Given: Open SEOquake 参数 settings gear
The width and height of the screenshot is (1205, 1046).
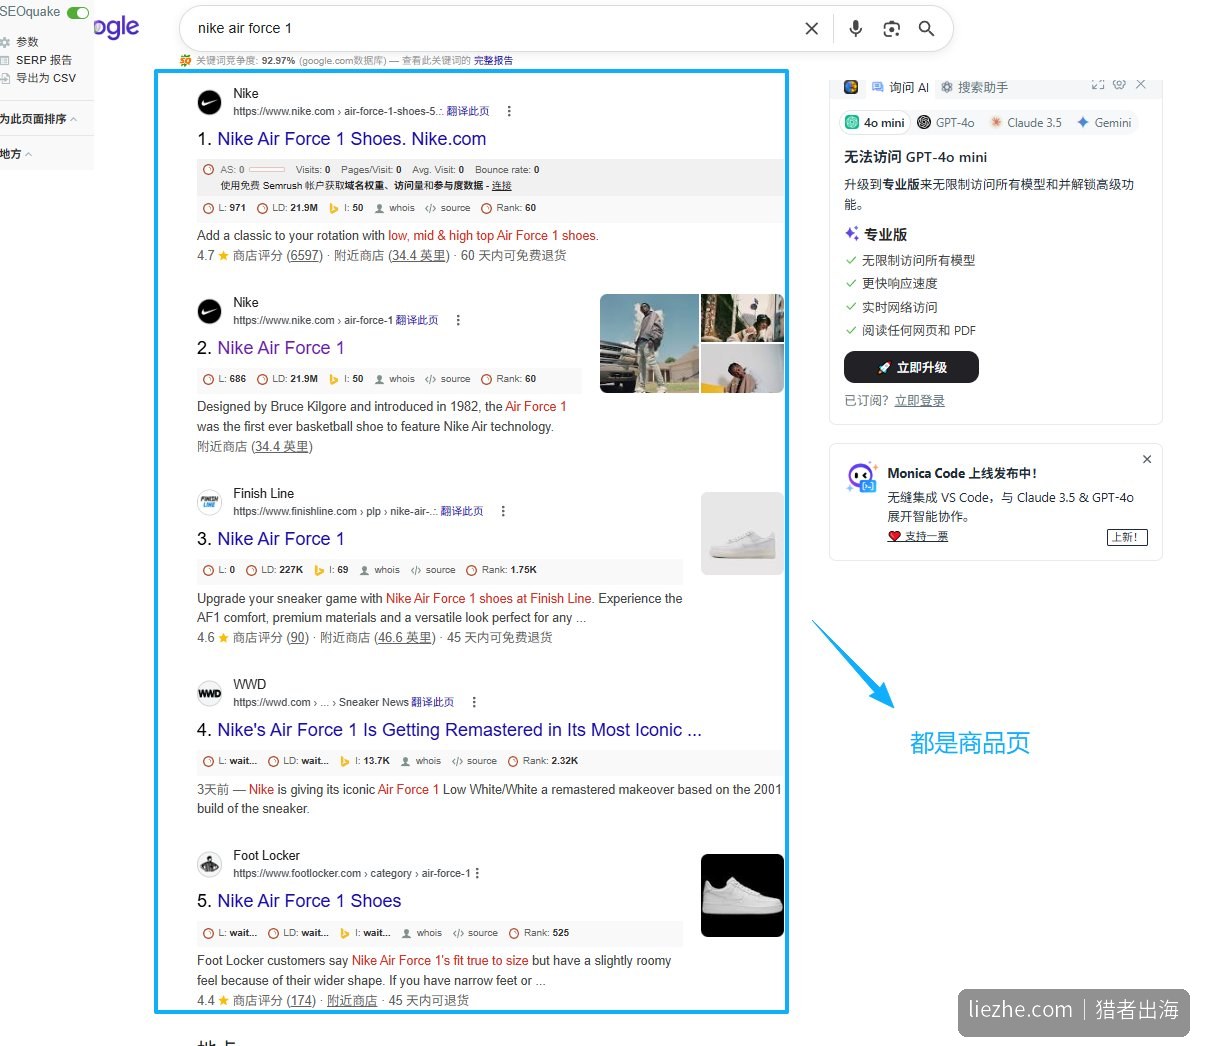Looking at the screenshot, I should pos(5,42).
